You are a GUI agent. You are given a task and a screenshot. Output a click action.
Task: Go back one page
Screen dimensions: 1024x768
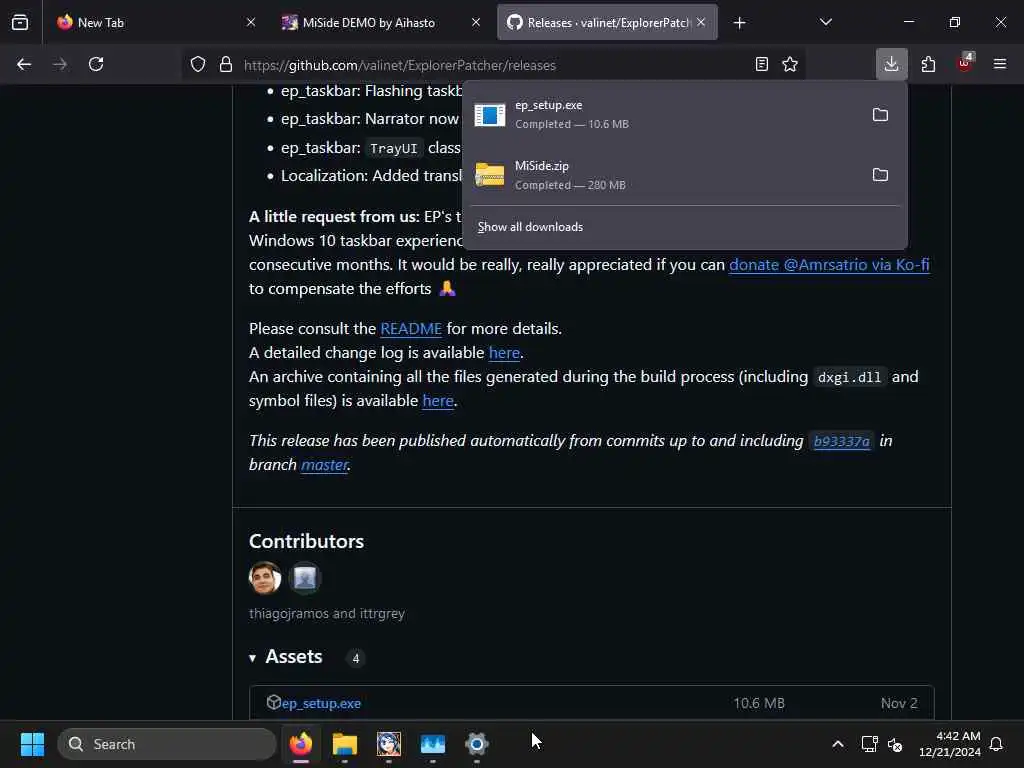[x=24, y=64]
